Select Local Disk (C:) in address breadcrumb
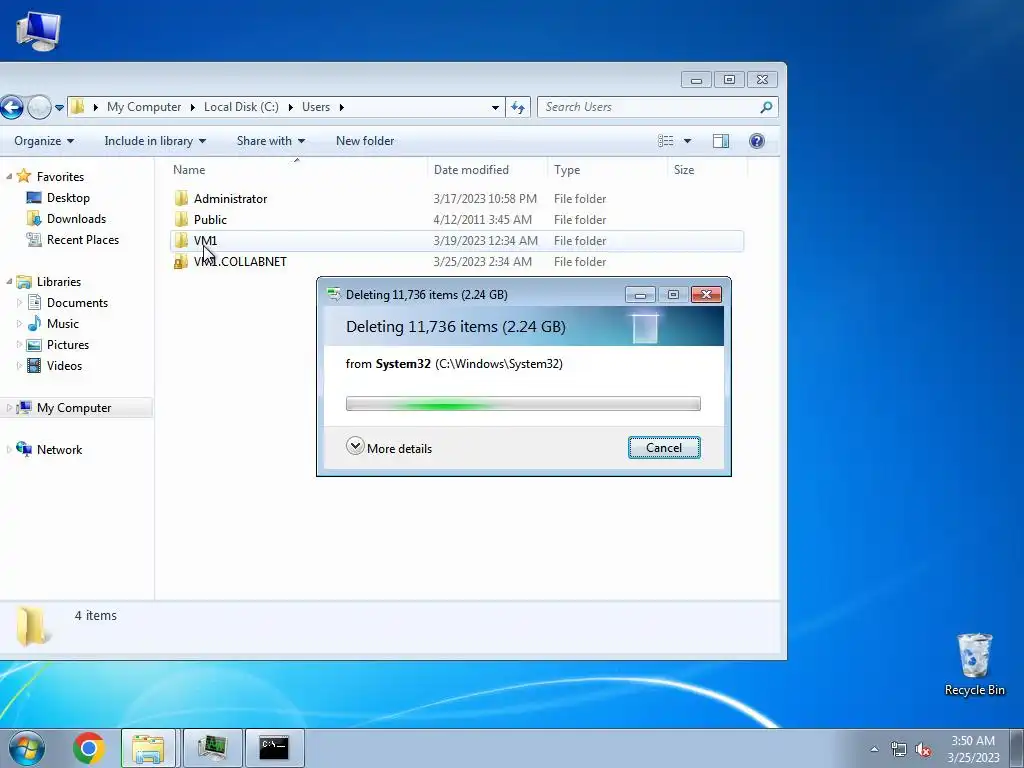This screenshot has height=768, width=1024. [241, 106]
